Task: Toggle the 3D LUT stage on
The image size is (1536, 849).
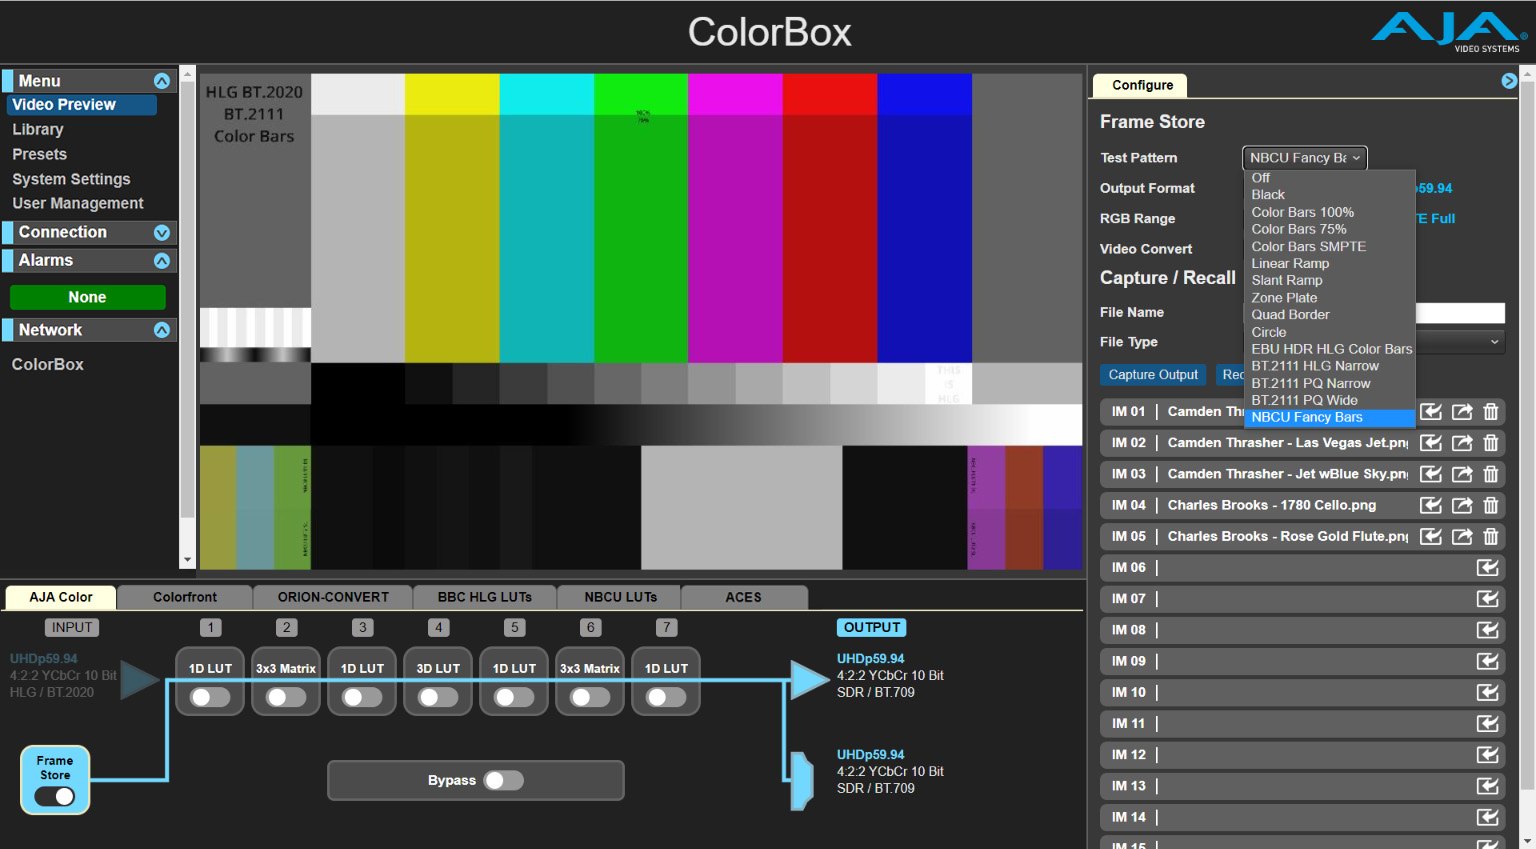Action: [438, 697]
